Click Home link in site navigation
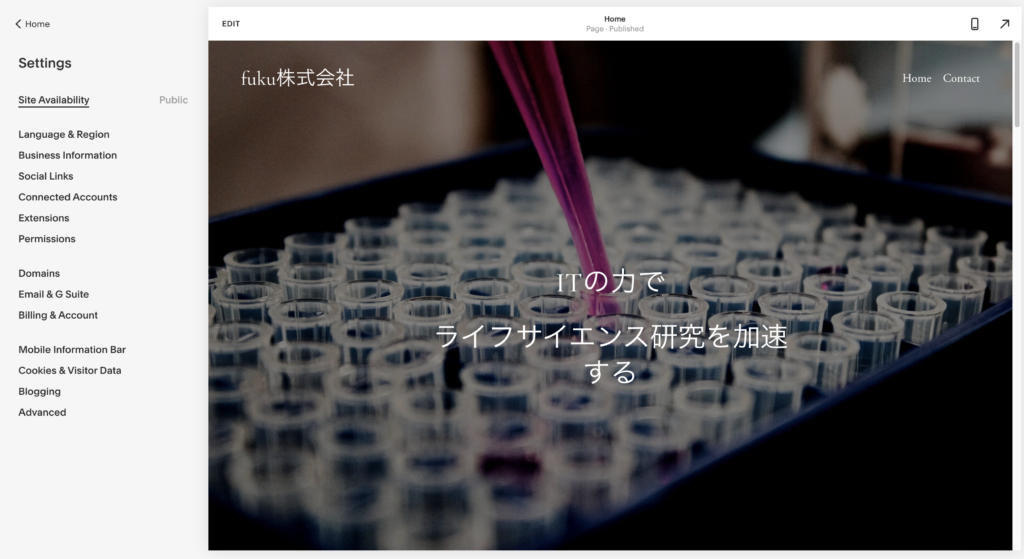This screenshot has height=559, width=1024. point(917,78)
